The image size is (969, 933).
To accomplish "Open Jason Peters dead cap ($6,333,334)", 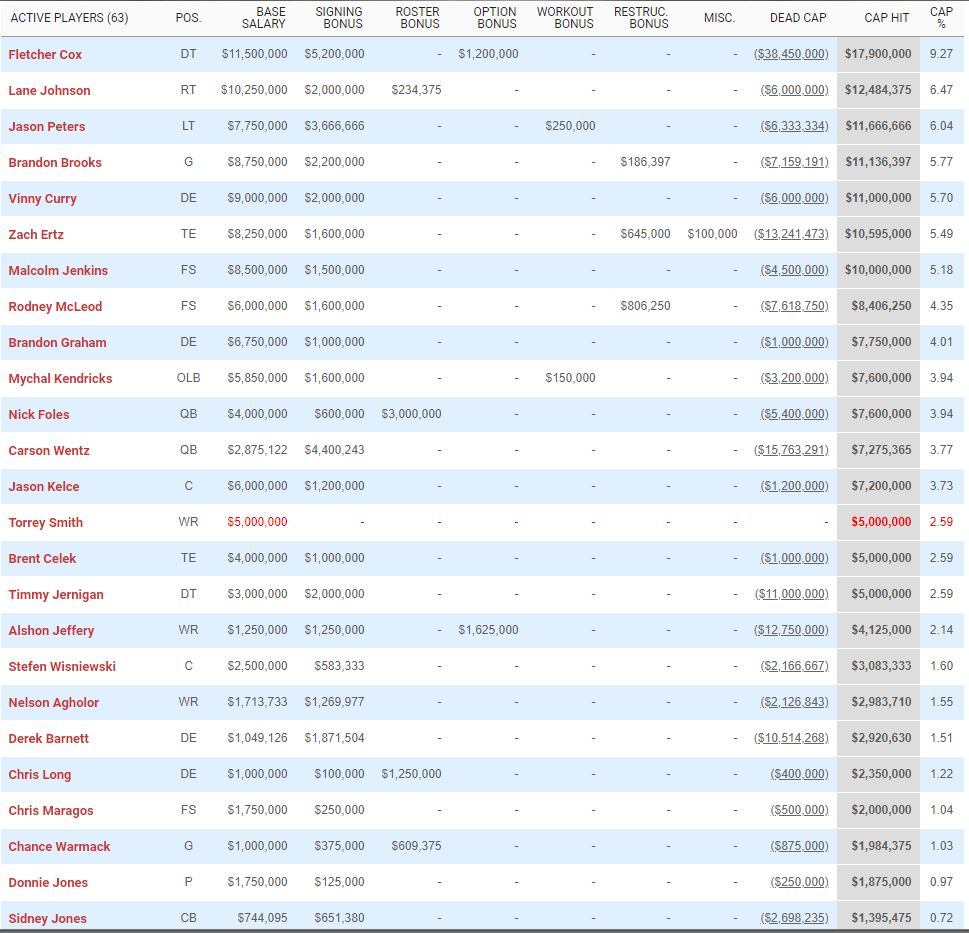I will pyautogui.click(x=794, y=126).
